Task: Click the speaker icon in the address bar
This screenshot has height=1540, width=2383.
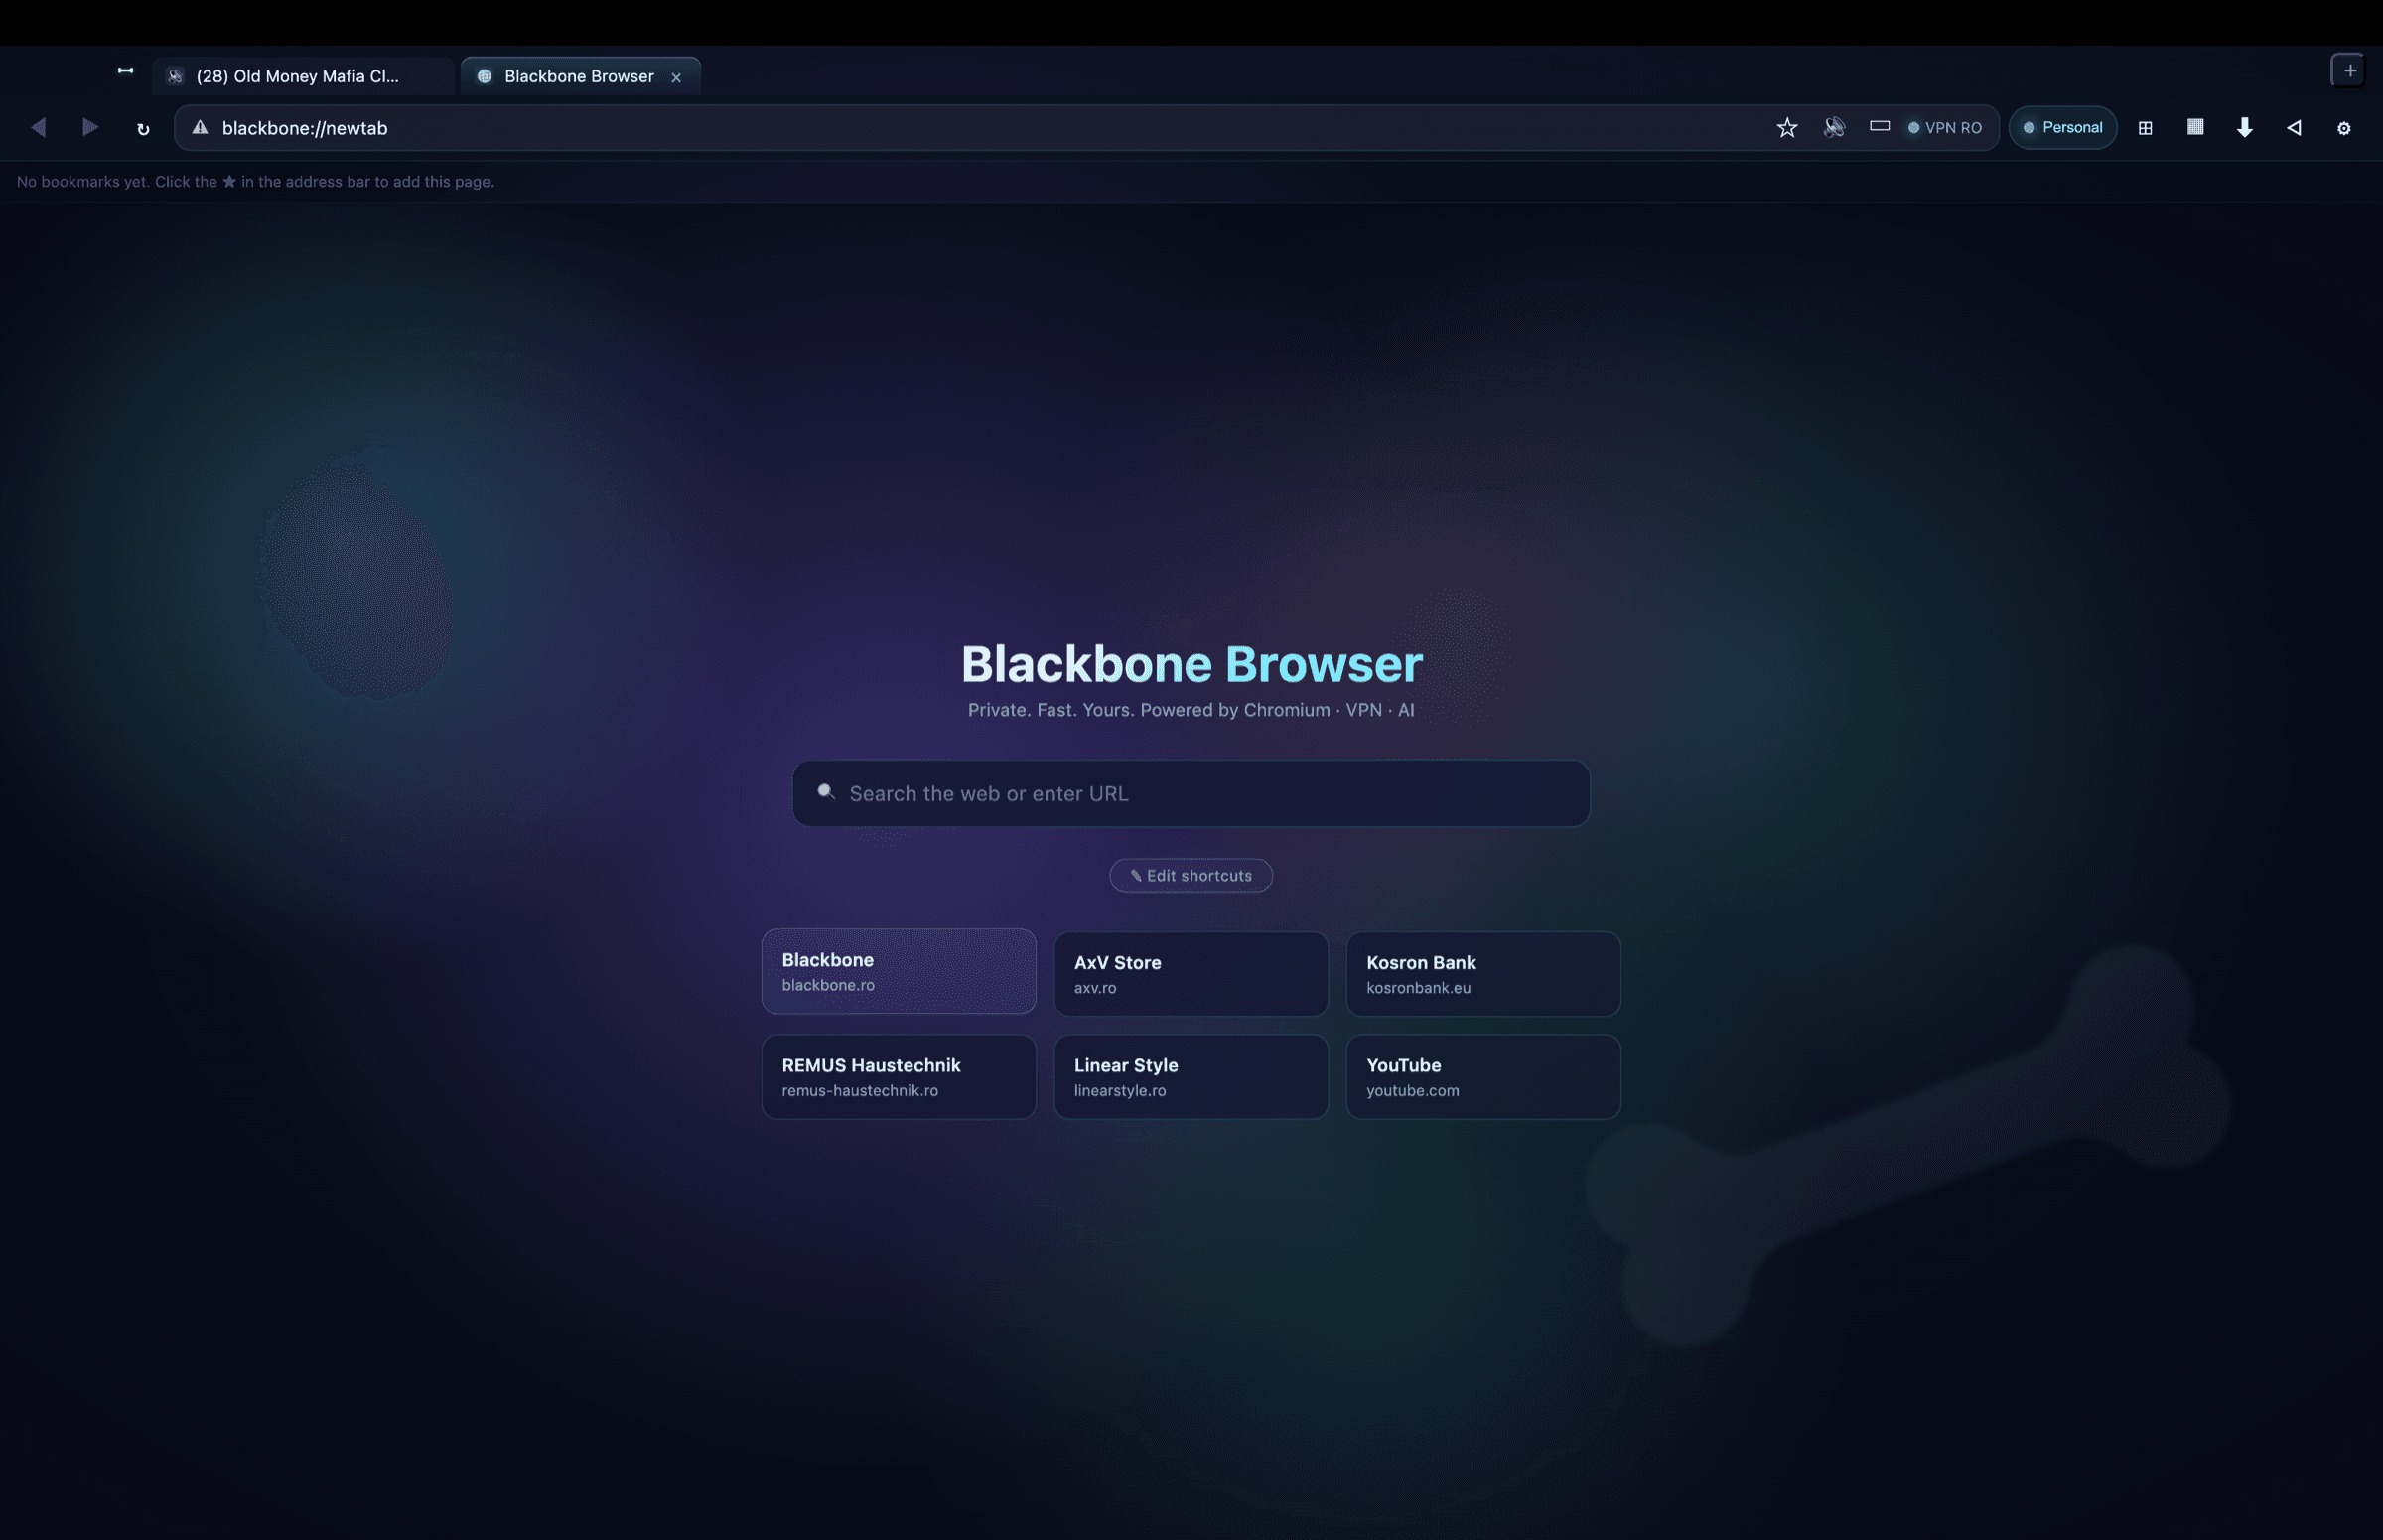Action: tap(1834, 127)
